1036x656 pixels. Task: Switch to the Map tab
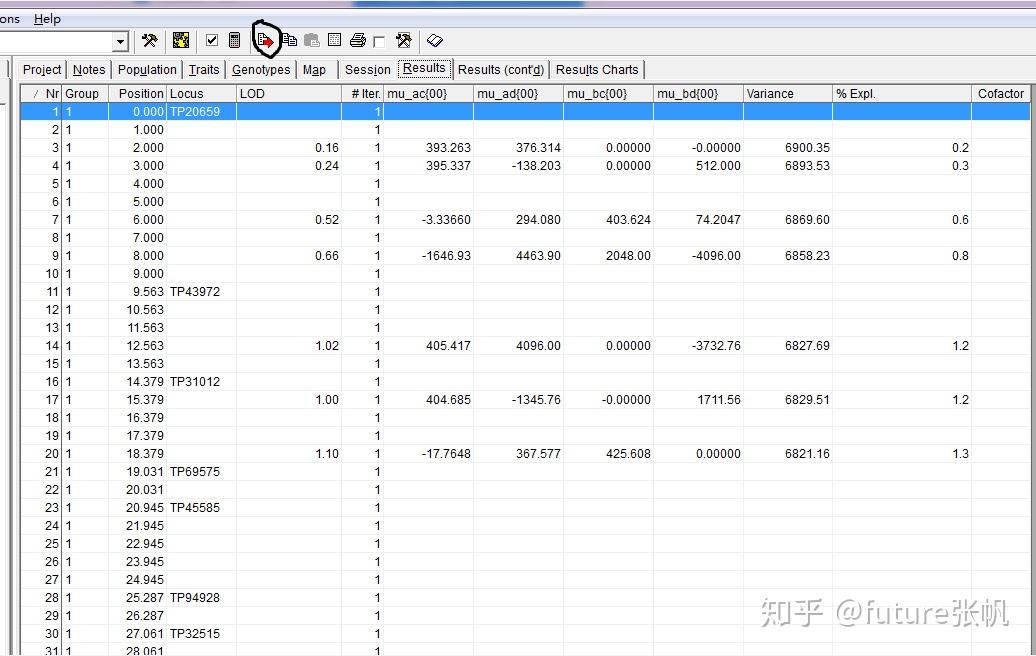pos(314,69)
